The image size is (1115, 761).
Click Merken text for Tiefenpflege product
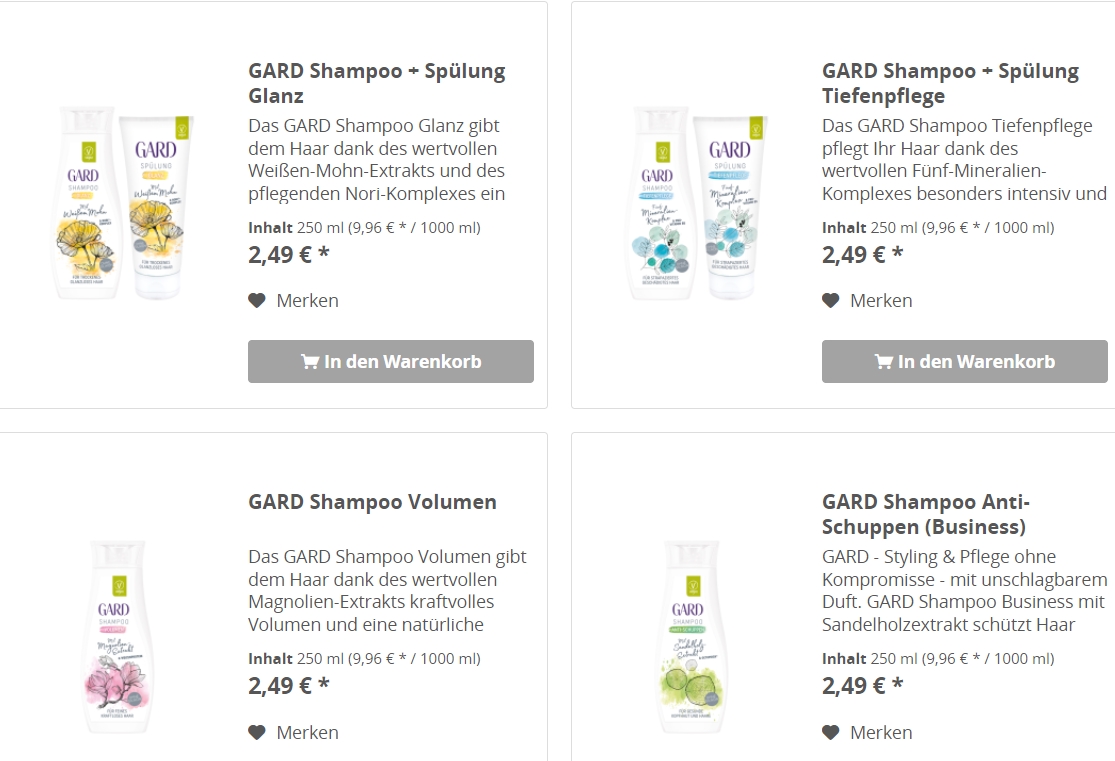[x=881, y=300]
